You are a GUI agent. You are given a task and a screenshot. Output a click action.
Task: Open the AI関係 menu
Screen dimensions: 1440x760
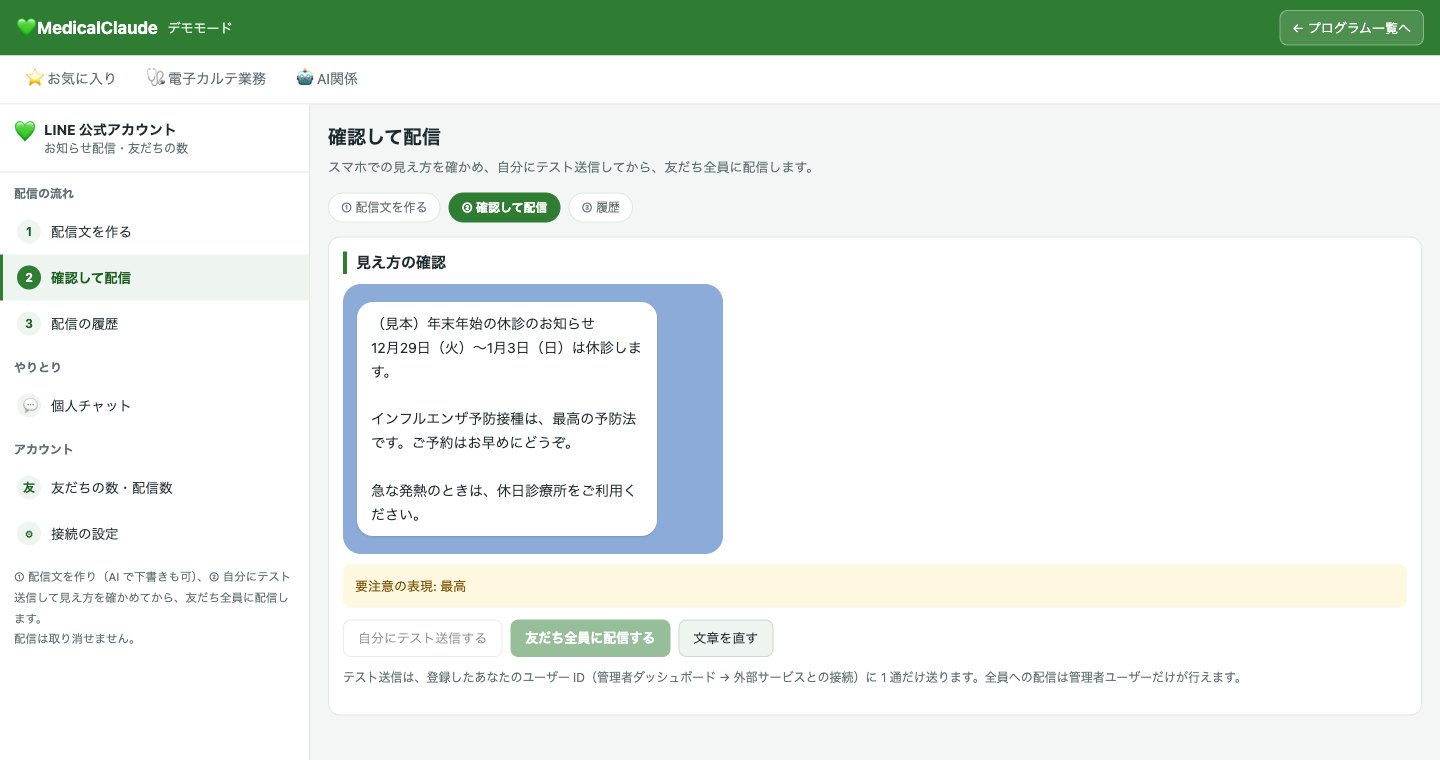coord(327,78)
